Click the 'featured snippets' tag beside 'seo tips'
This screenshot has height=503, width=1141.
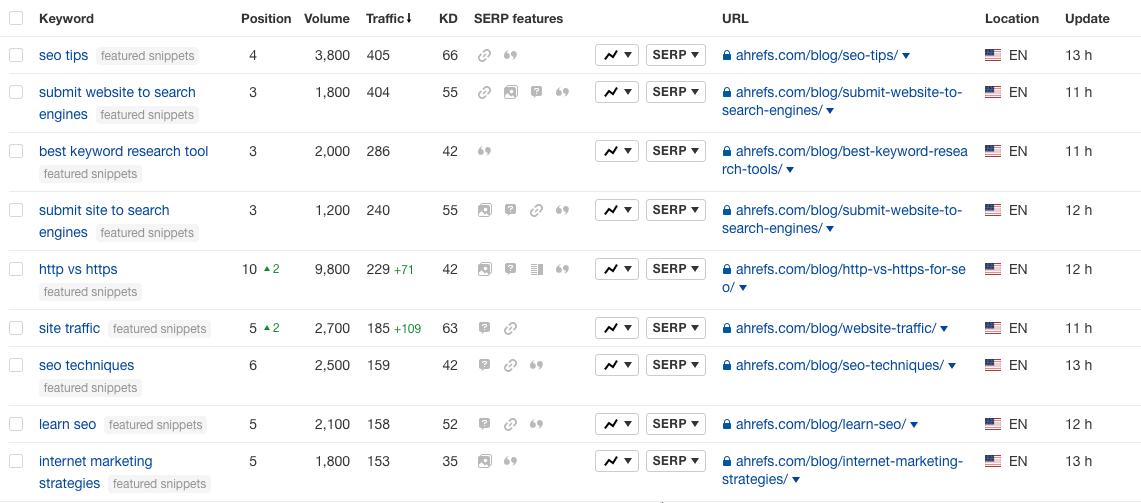(148, 56)
